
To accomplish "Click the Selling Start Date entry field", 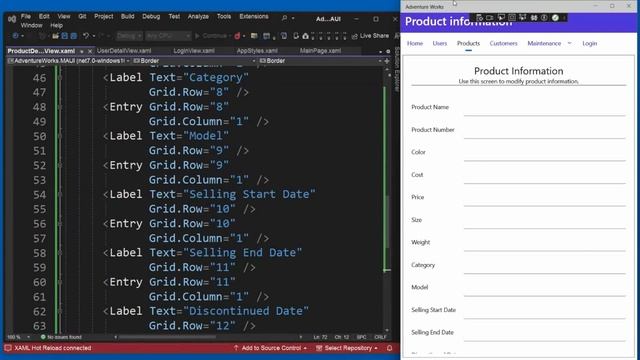I will click(x=544, y=310).
